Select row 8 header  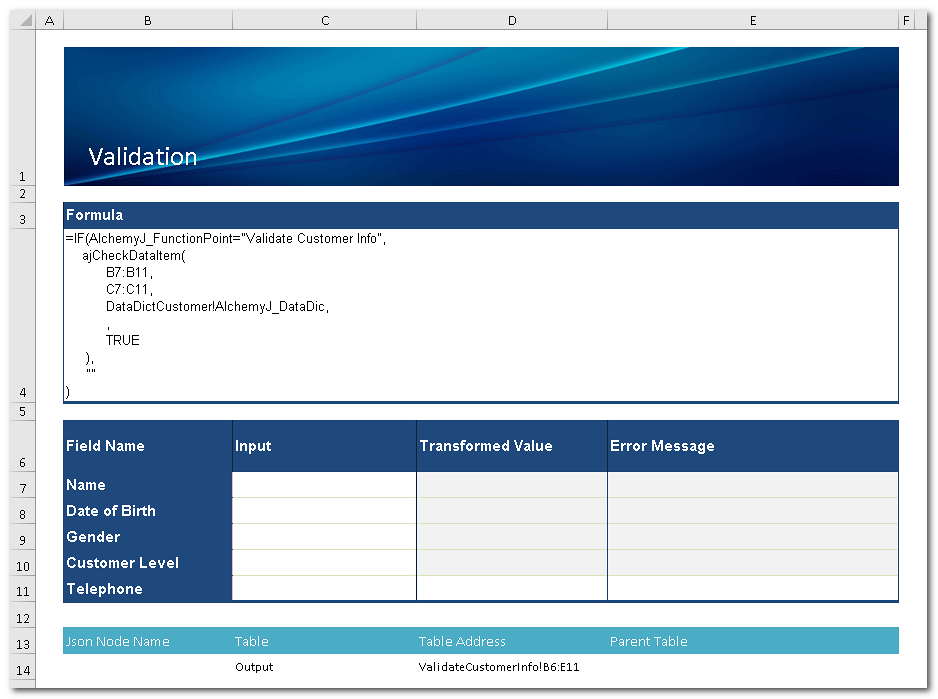tap(23, 510)
